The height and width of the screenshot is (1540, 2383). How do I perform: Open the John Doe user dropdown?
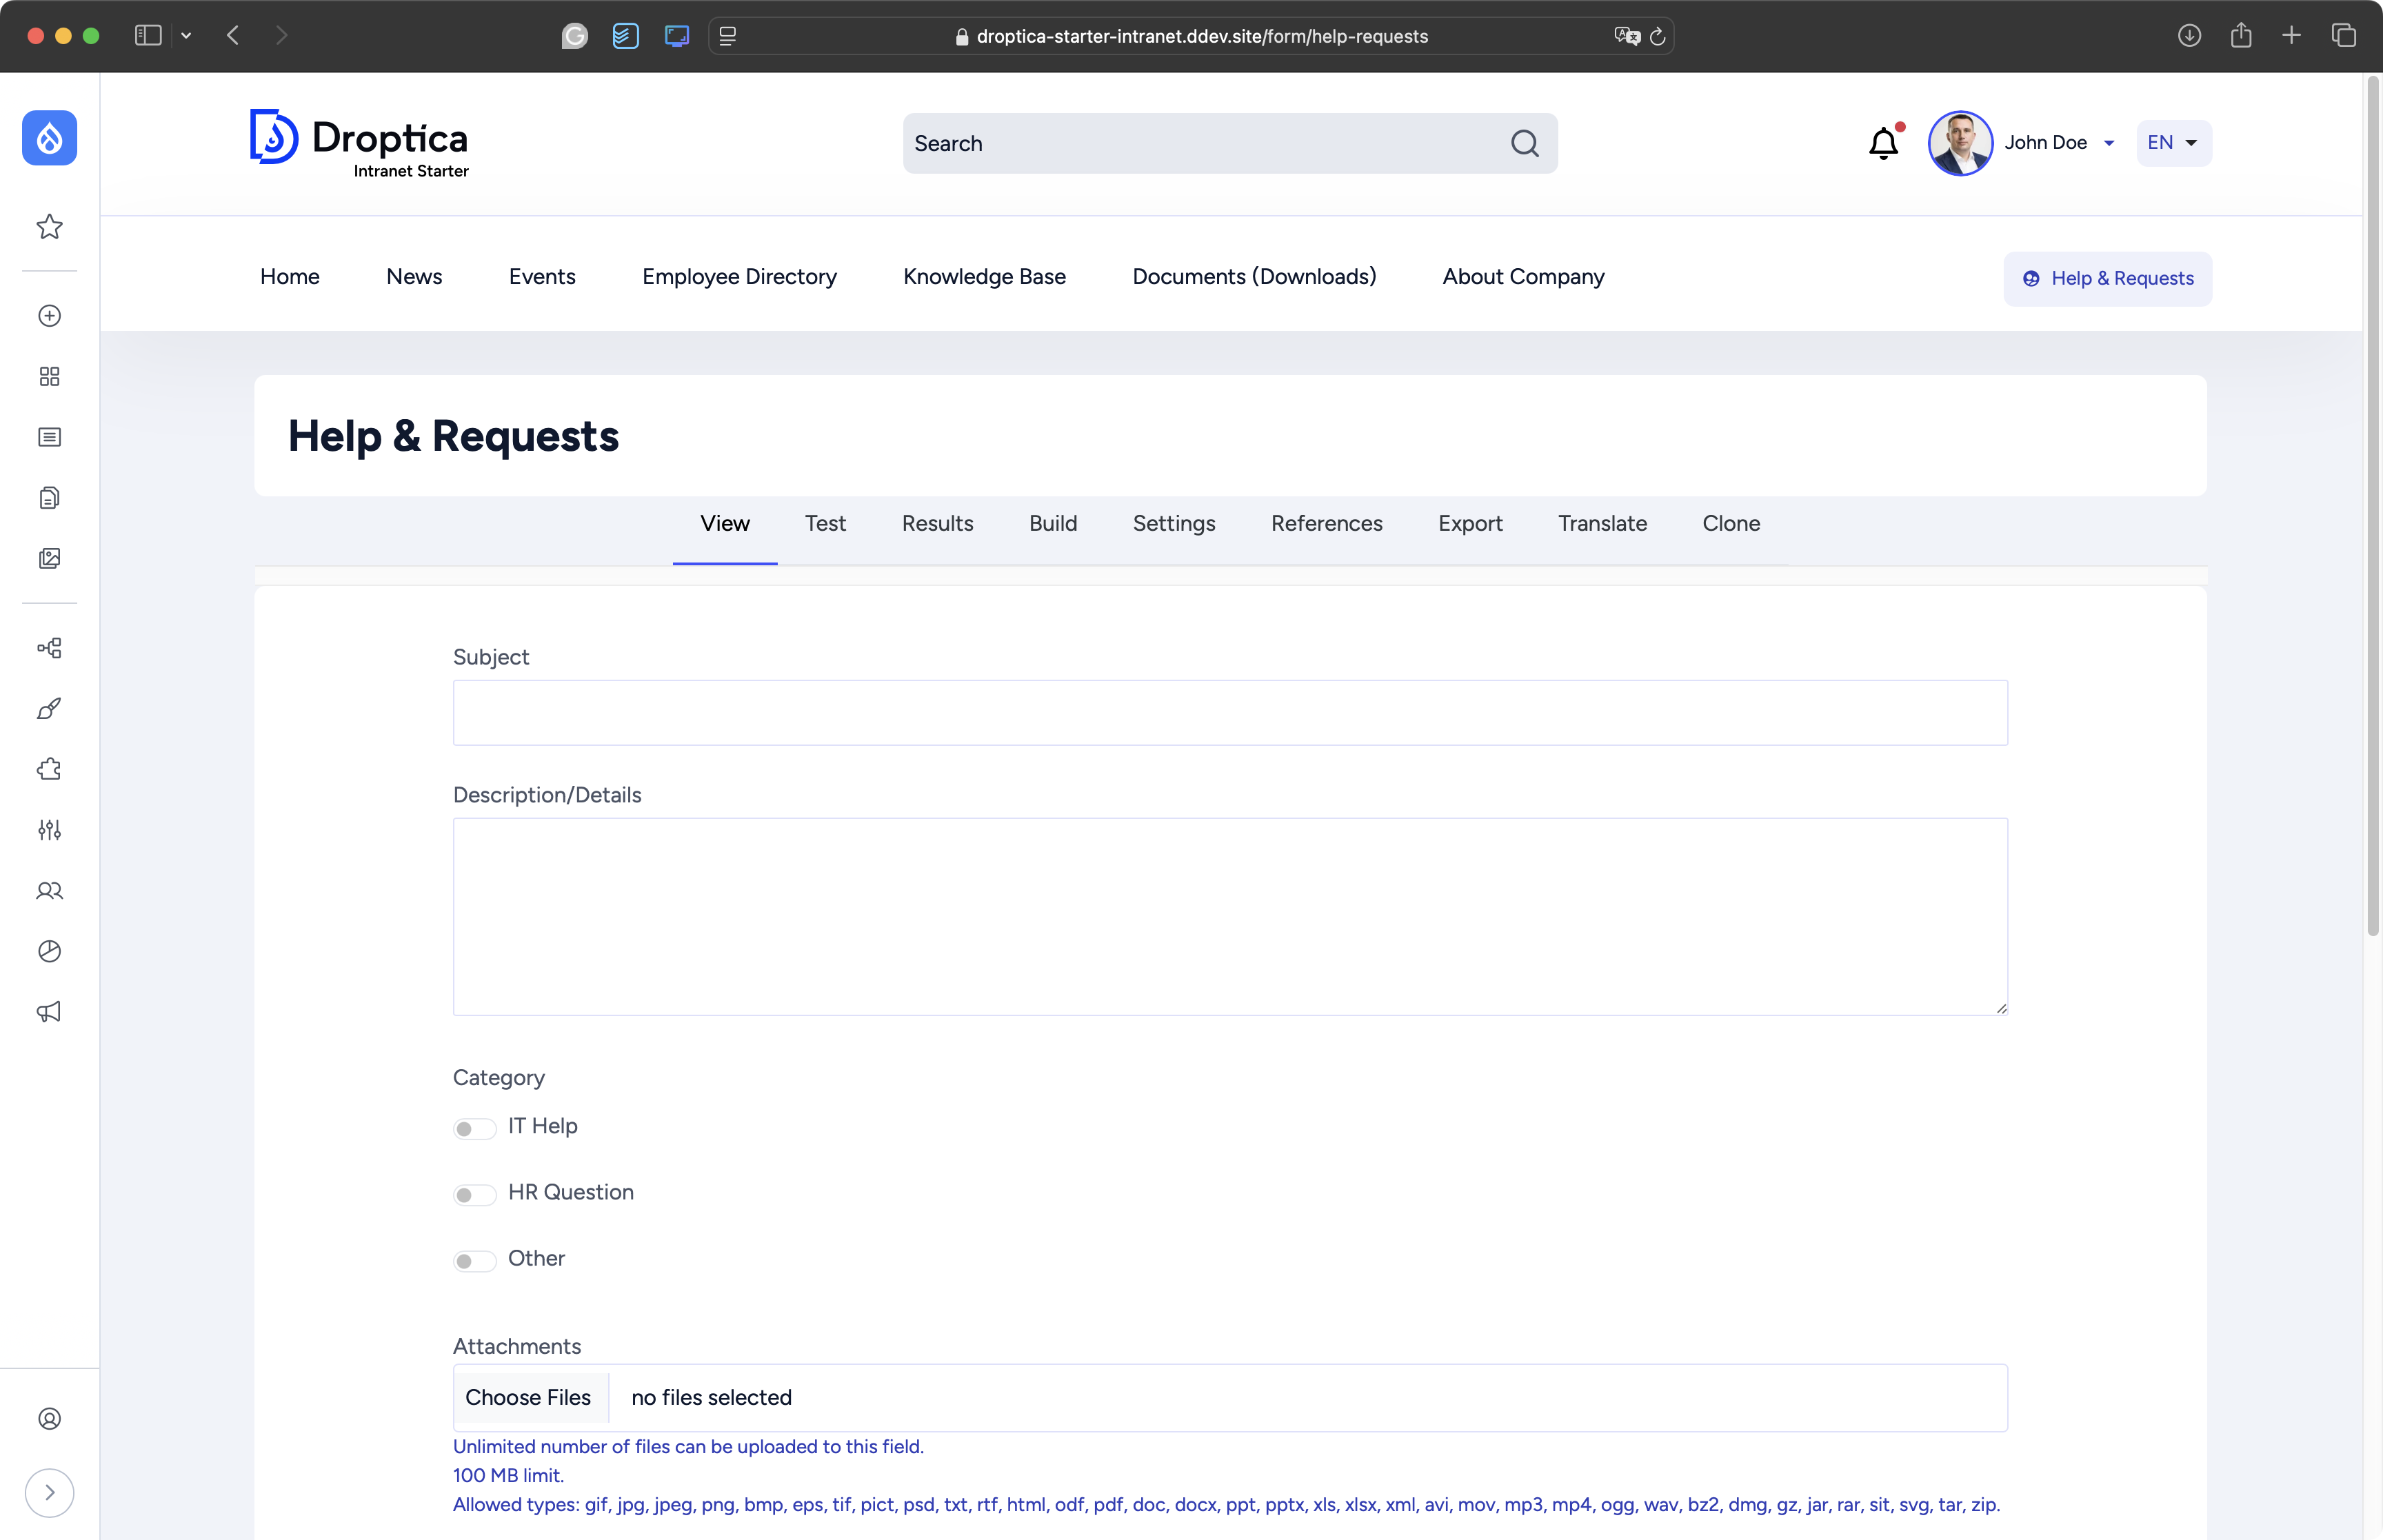coord(2059,143)
